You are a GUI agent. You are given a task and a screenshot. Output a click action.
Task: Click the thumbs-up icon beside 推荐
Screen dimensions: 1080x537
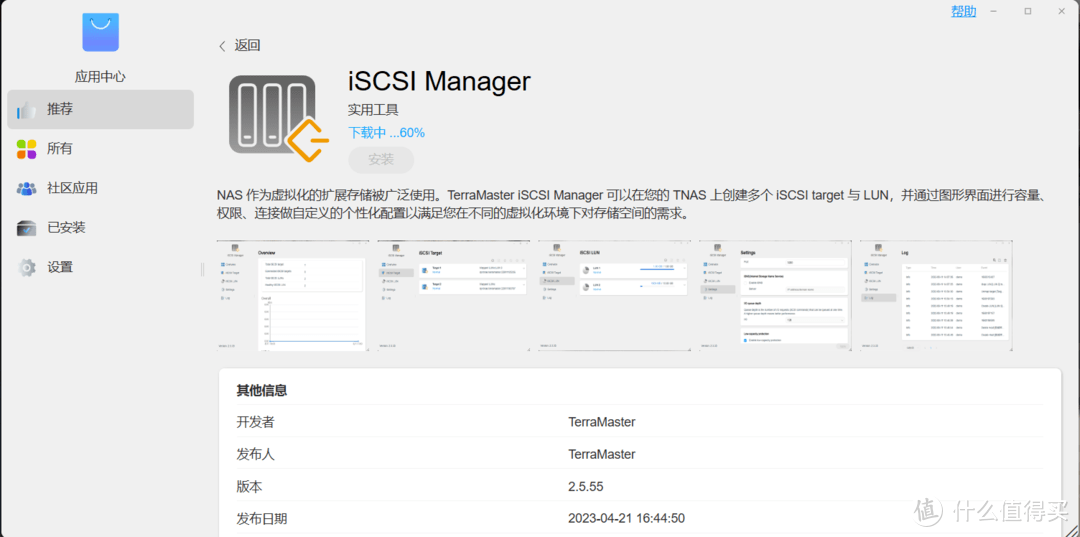(26, 109)
